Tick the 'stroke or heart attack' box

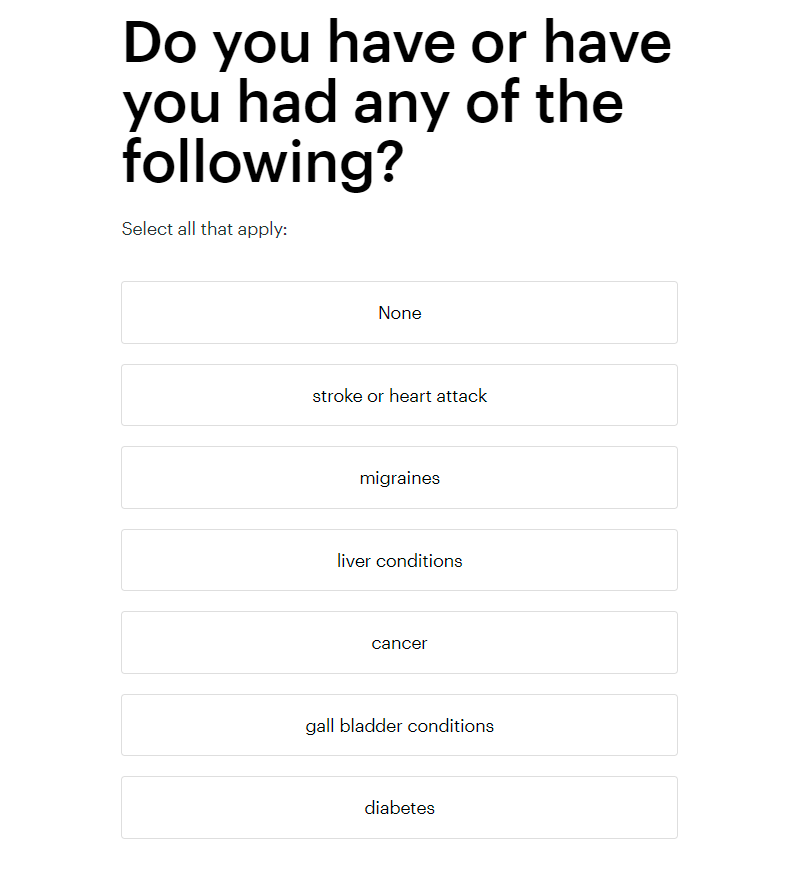(399, 395)
